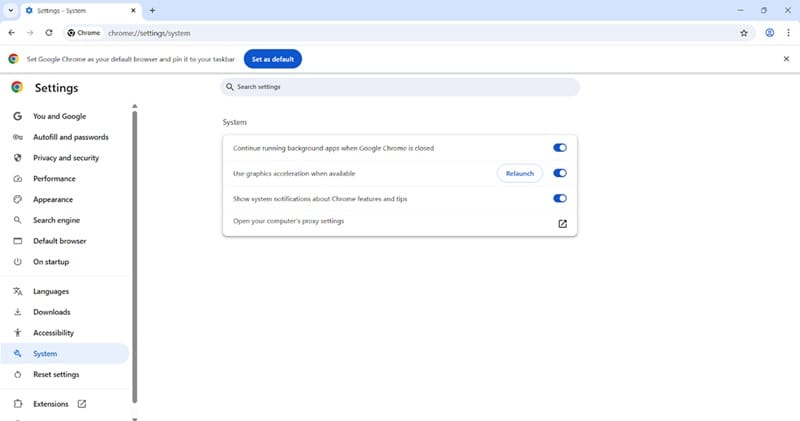Click the Extensions external link icon
The image size is (800, 421).
[x=82, y=404]
